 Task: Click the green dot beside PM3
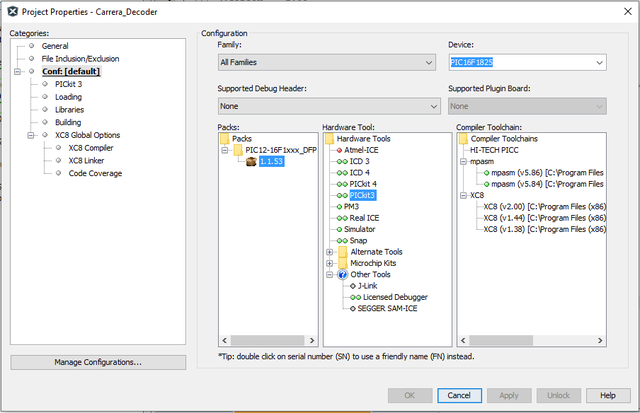[339, 206]
